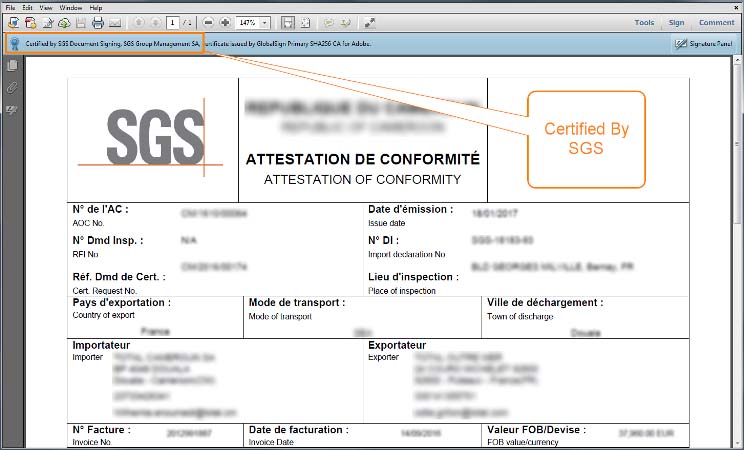Click the 'N° de l'AC :' label
The image size is (744, 450).
click(101, 209)
